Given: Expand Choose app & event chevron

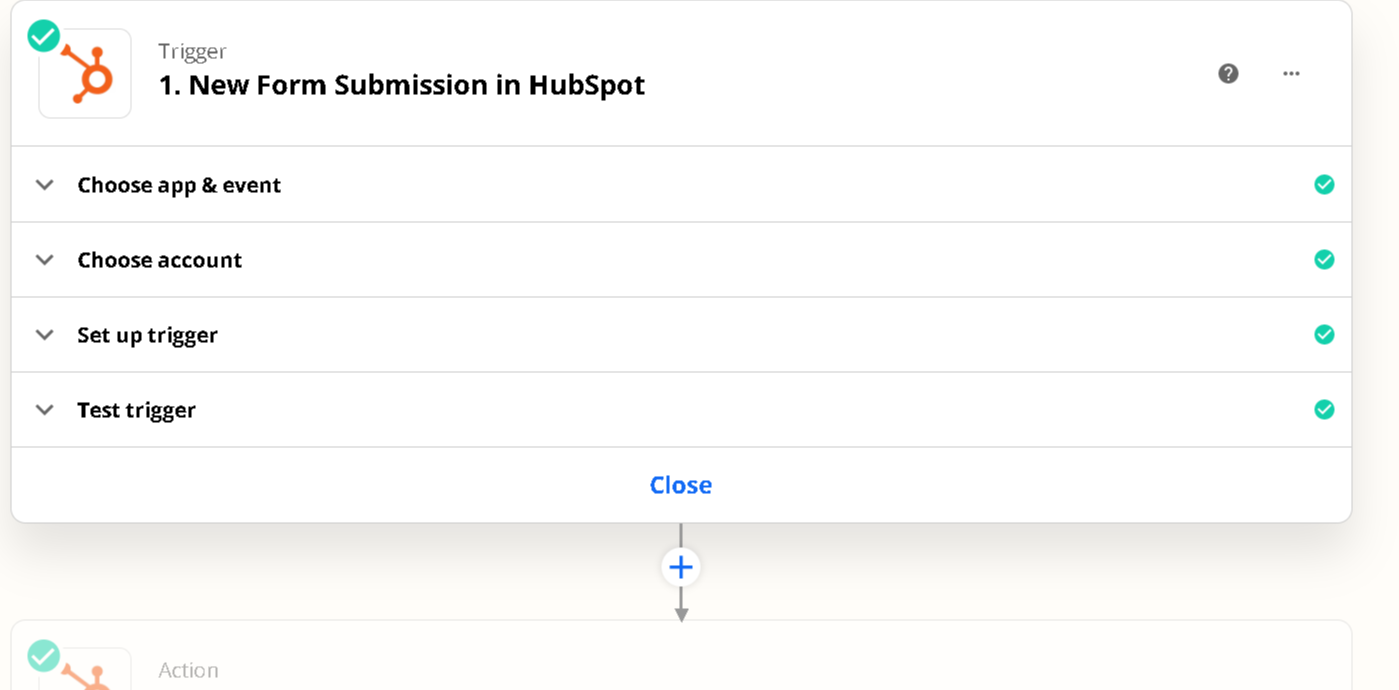Looking at the screenshot, I should point(44,184).
